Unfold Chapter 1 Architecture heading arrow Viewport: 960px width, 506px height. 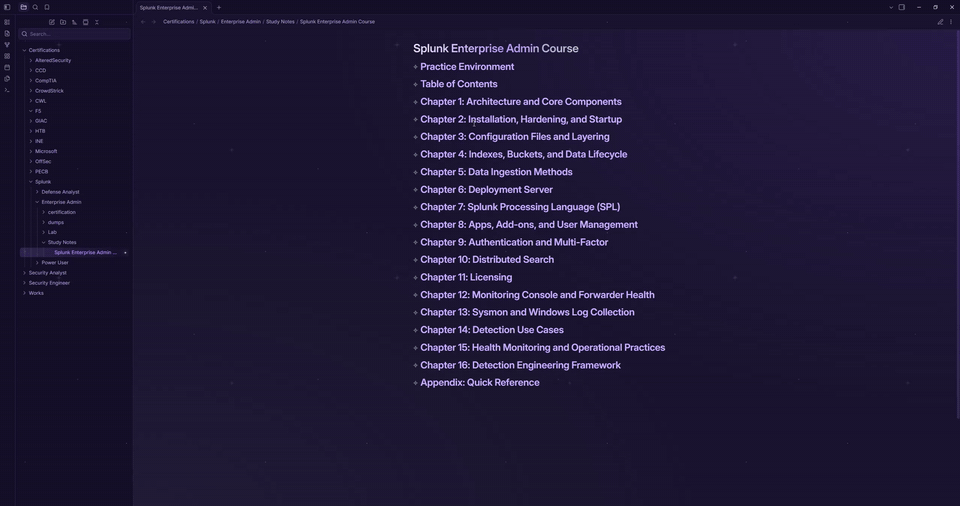click(x=415, y=102)
